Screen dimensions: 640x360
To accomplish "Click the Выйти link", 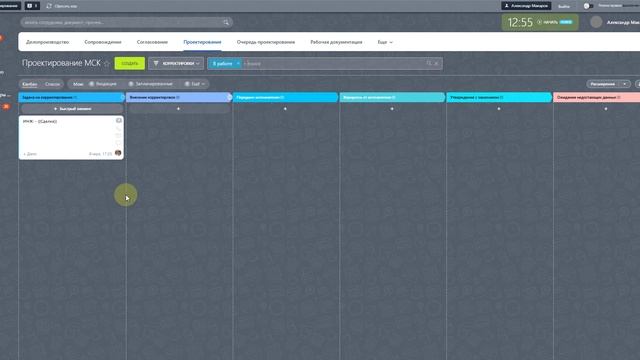I will click(564, 6).
